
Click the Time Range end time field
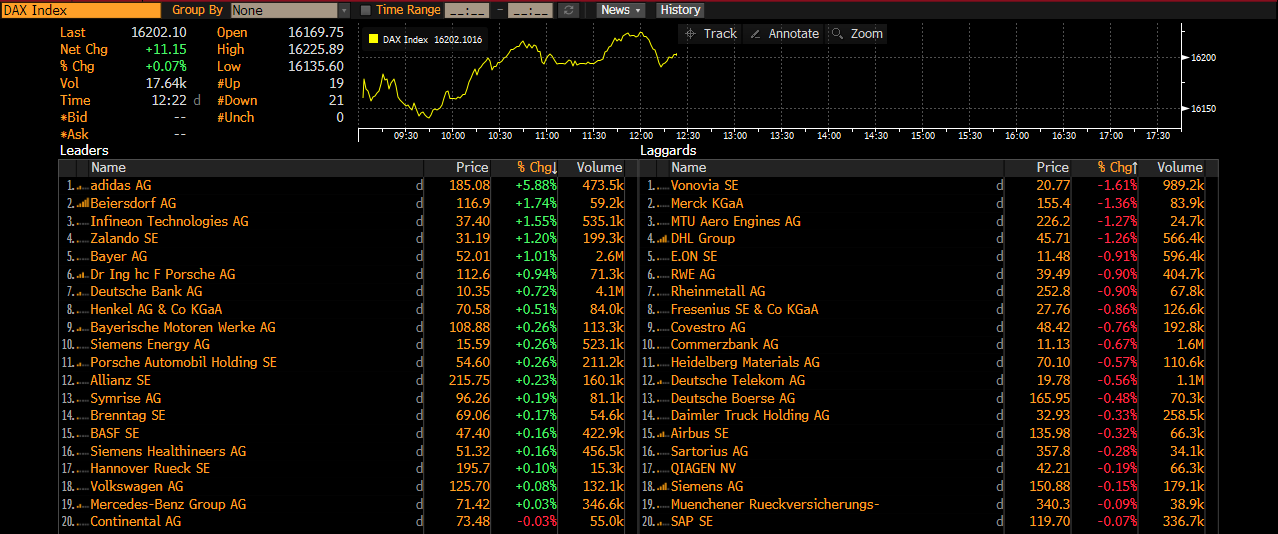click(x=530, y=9)
